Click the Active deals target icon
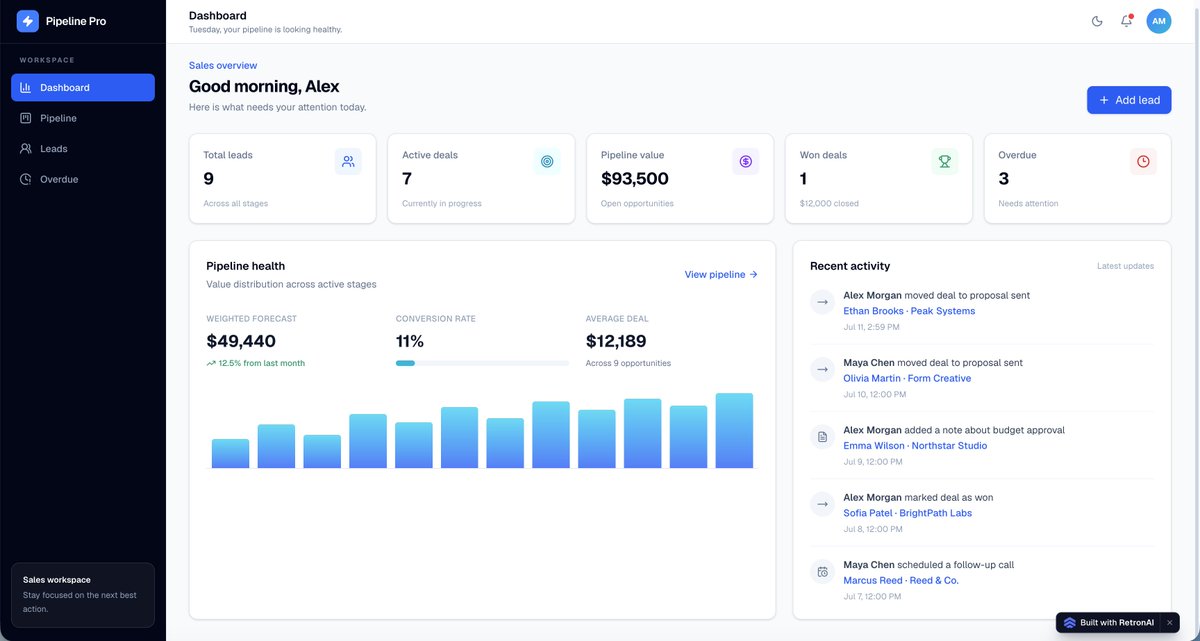The height and width of the screenshot is (641, 1200). 547,161
